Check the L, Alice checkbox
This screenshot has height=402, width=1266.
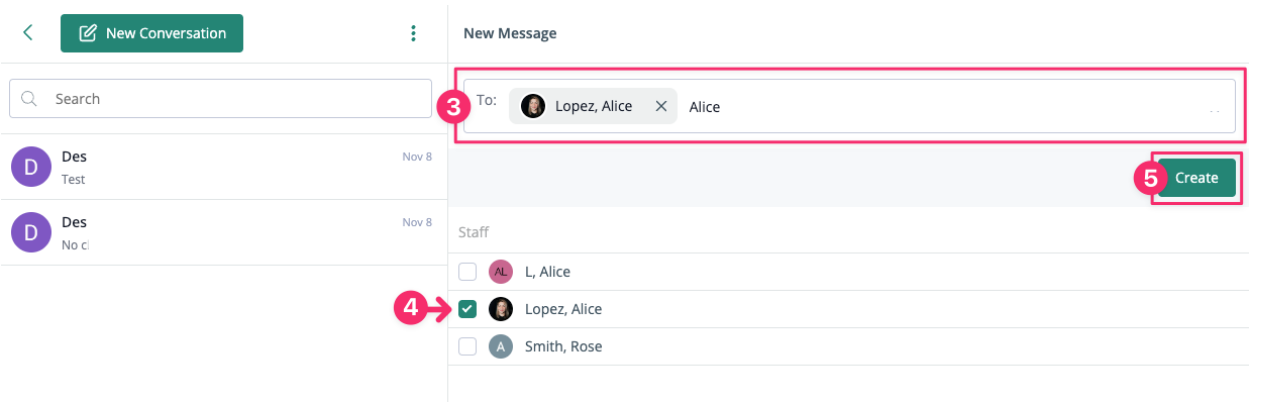tap(467, 271)
